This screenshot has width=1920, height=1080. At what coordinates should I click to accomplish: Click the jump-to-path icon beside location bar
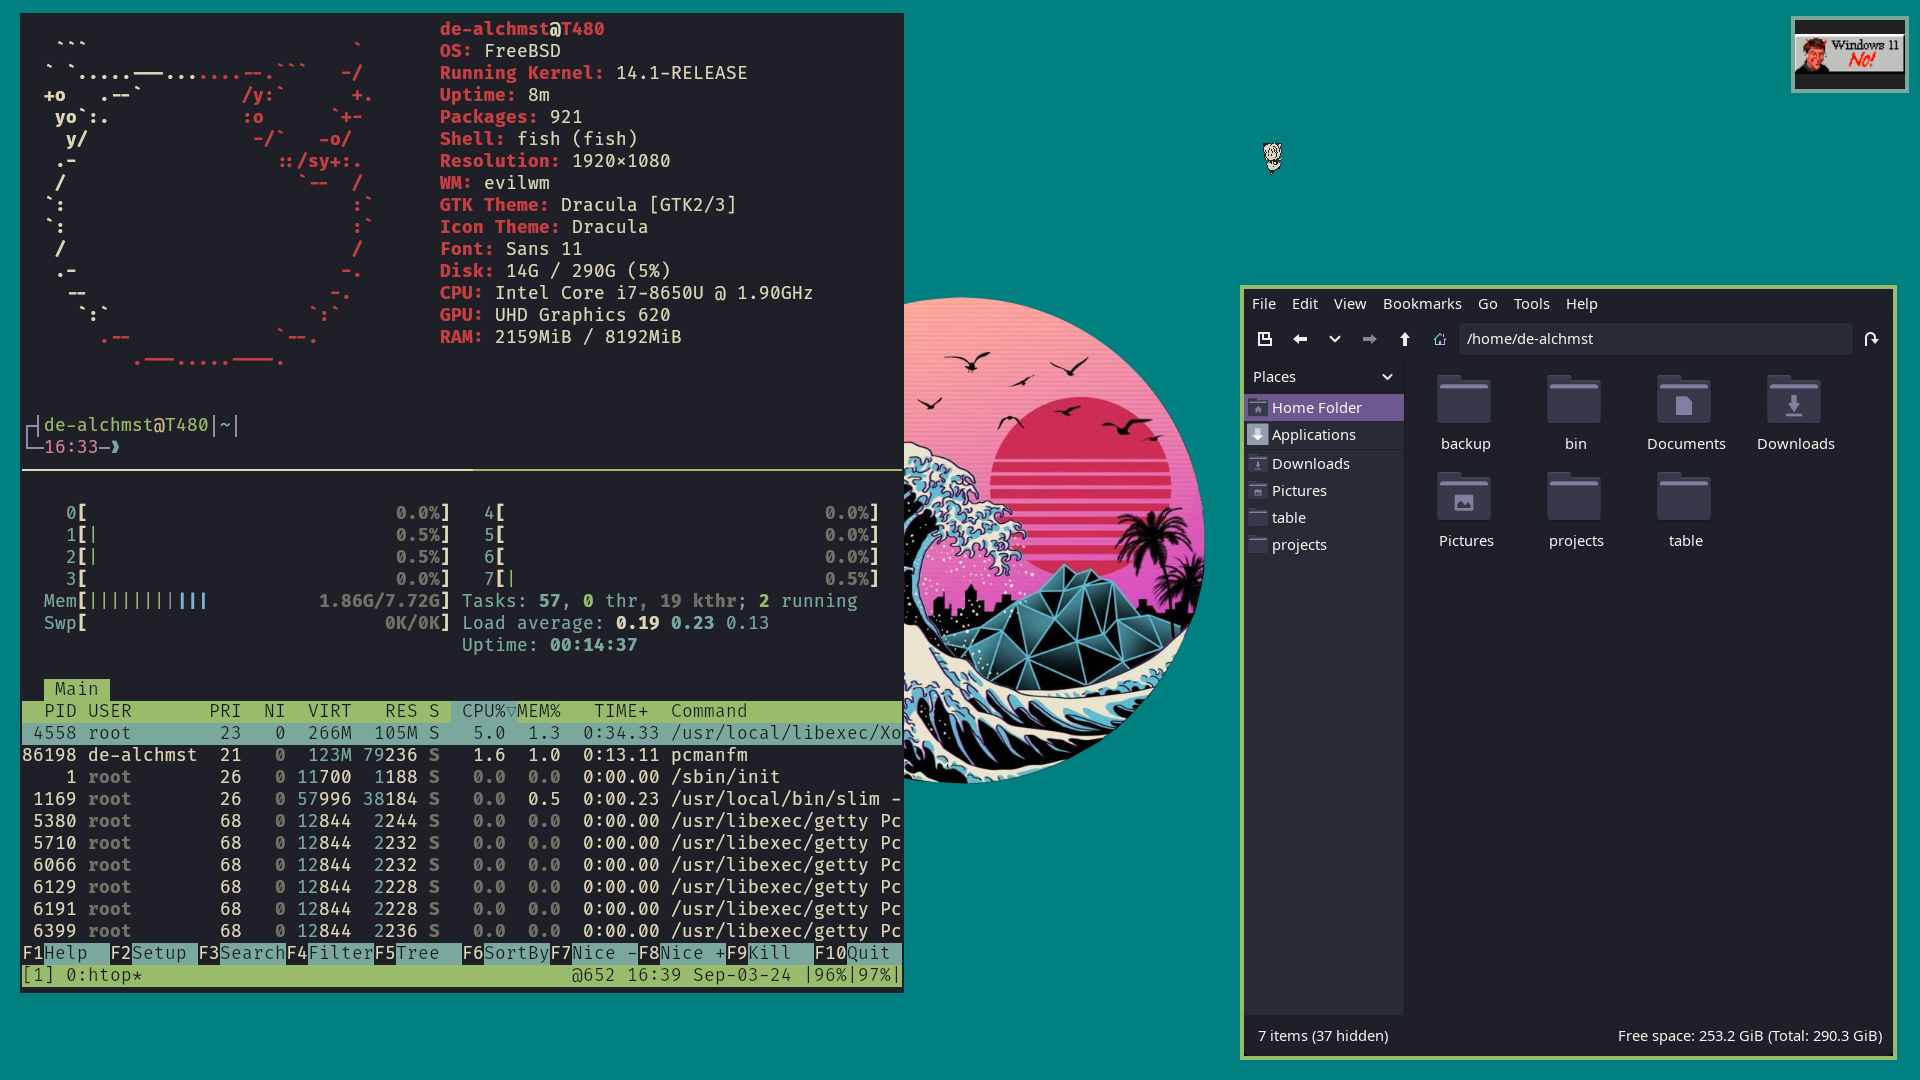coord(1871,339)
